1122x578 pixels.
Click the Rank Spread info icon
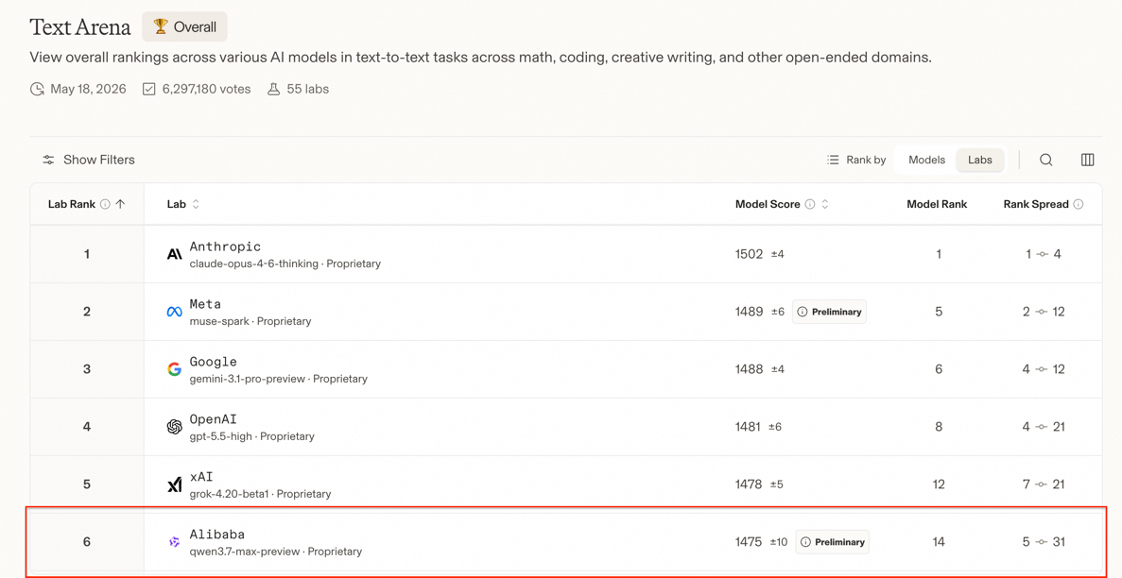tap(1078, 204)
